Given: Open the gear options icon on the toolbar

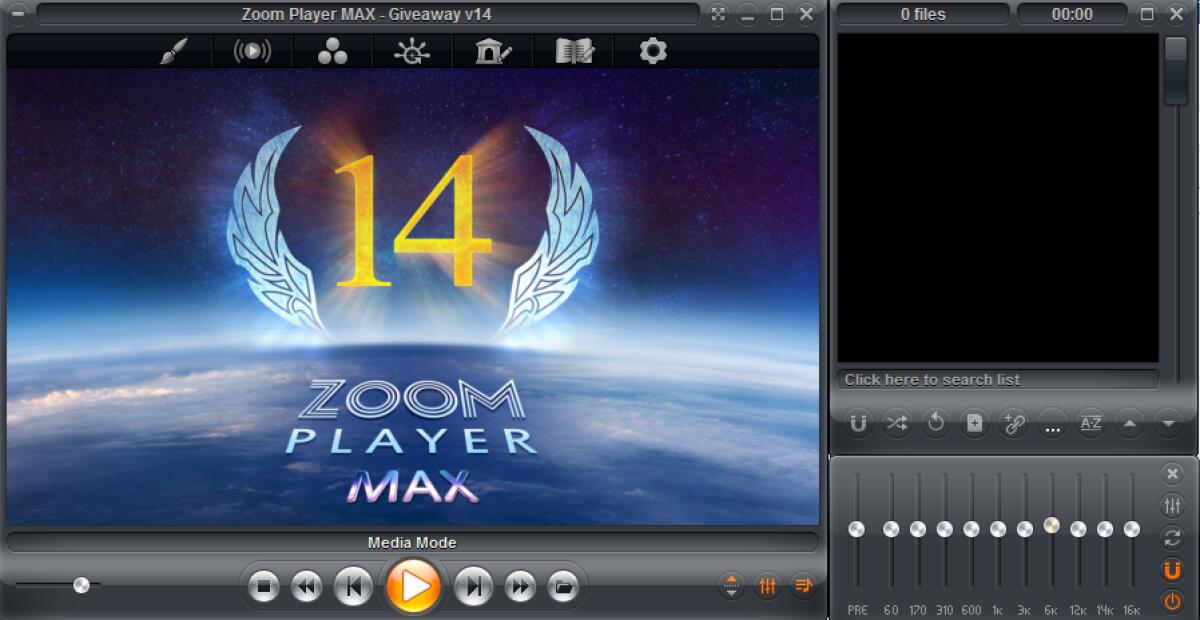Looking at the screenshot, I should click(x=651, y=51).
